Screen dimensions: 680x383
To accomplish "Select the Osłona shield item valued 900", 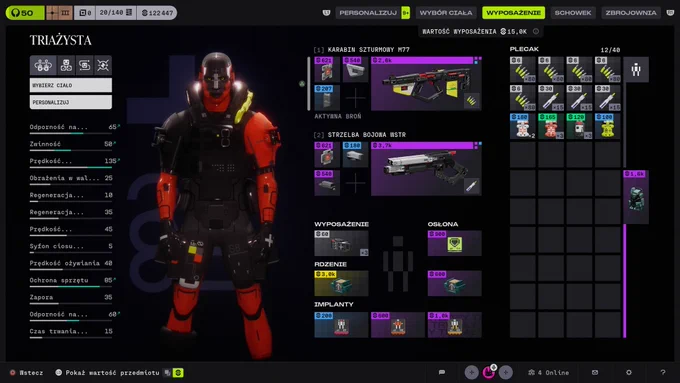I will [x=454, y=243].
